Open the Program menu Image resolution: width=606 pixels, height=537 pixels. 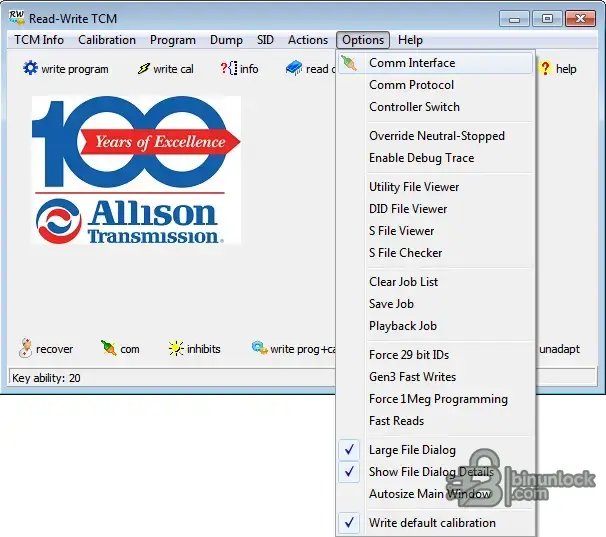(x=172, y=40)
